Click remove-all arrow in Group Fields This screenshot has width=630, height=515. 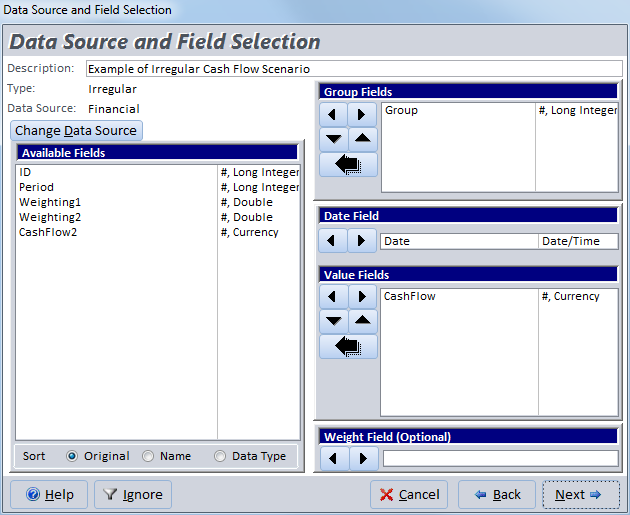pyautogui.click(x=348, y=165)
